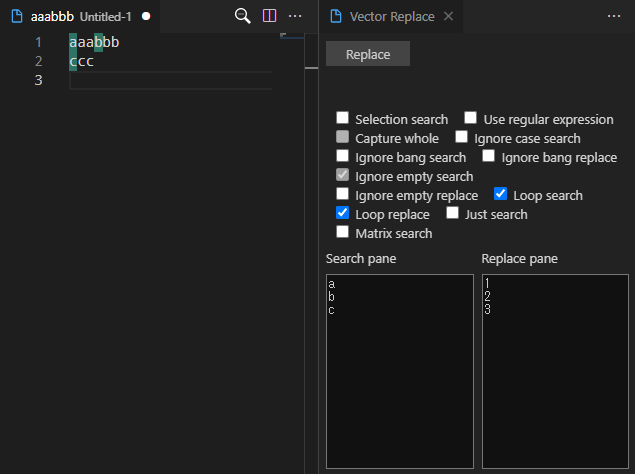This screenshot has width=635, height=474.
Task: Disable the Loop replace checkbox
Action: (343, 214)
